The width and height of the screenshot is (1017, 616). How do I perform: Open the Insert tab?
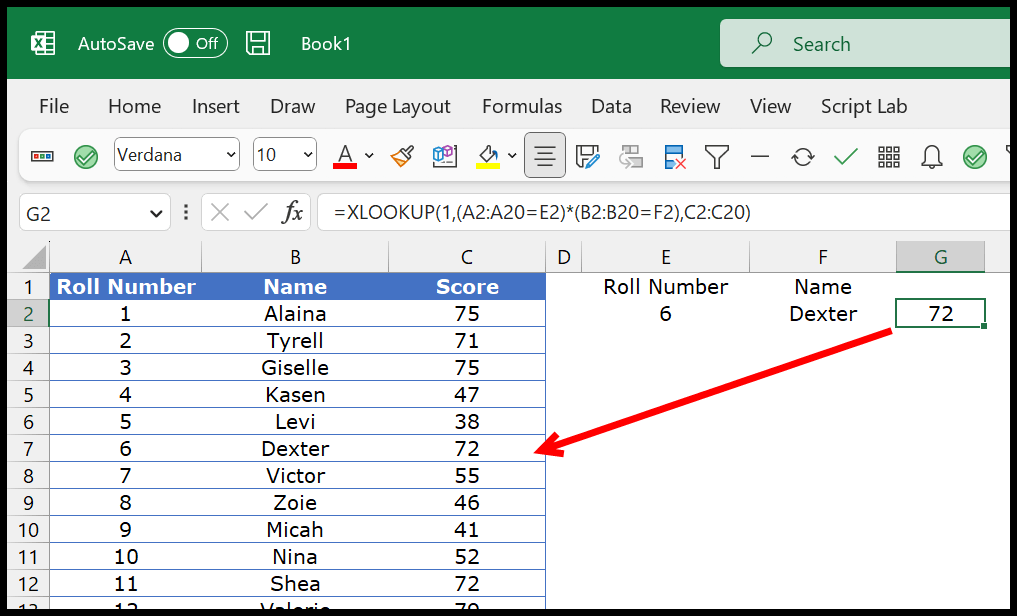215,106
